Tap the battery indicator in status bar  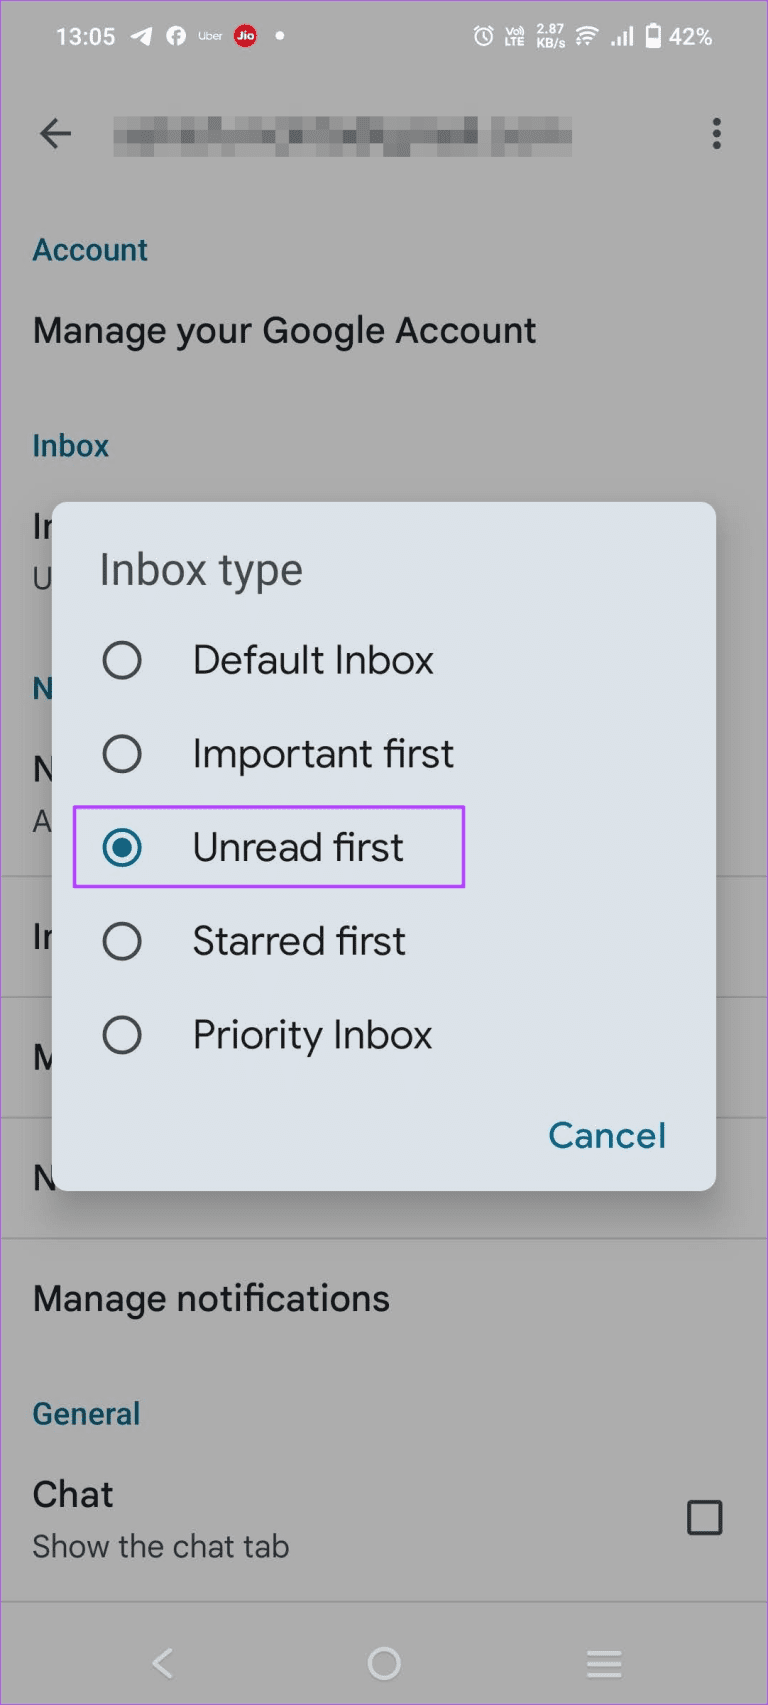pyautogui.click(x=655, y=35)
